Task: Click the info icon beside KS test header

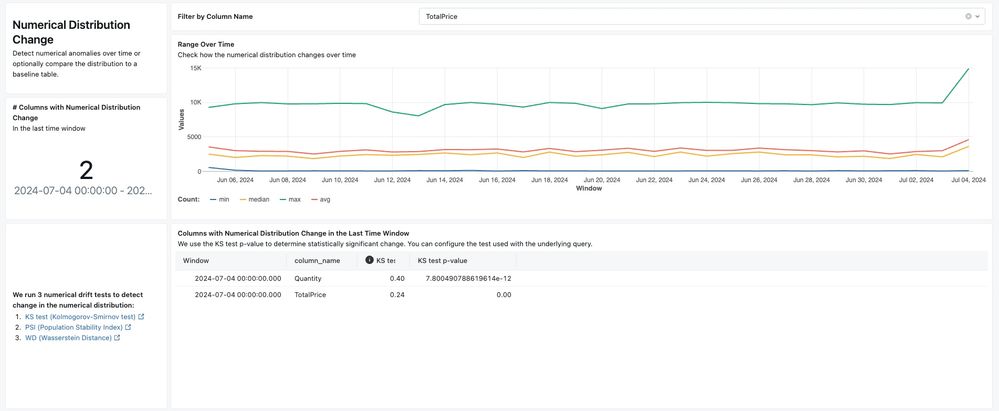Action: tap(369, 260)
